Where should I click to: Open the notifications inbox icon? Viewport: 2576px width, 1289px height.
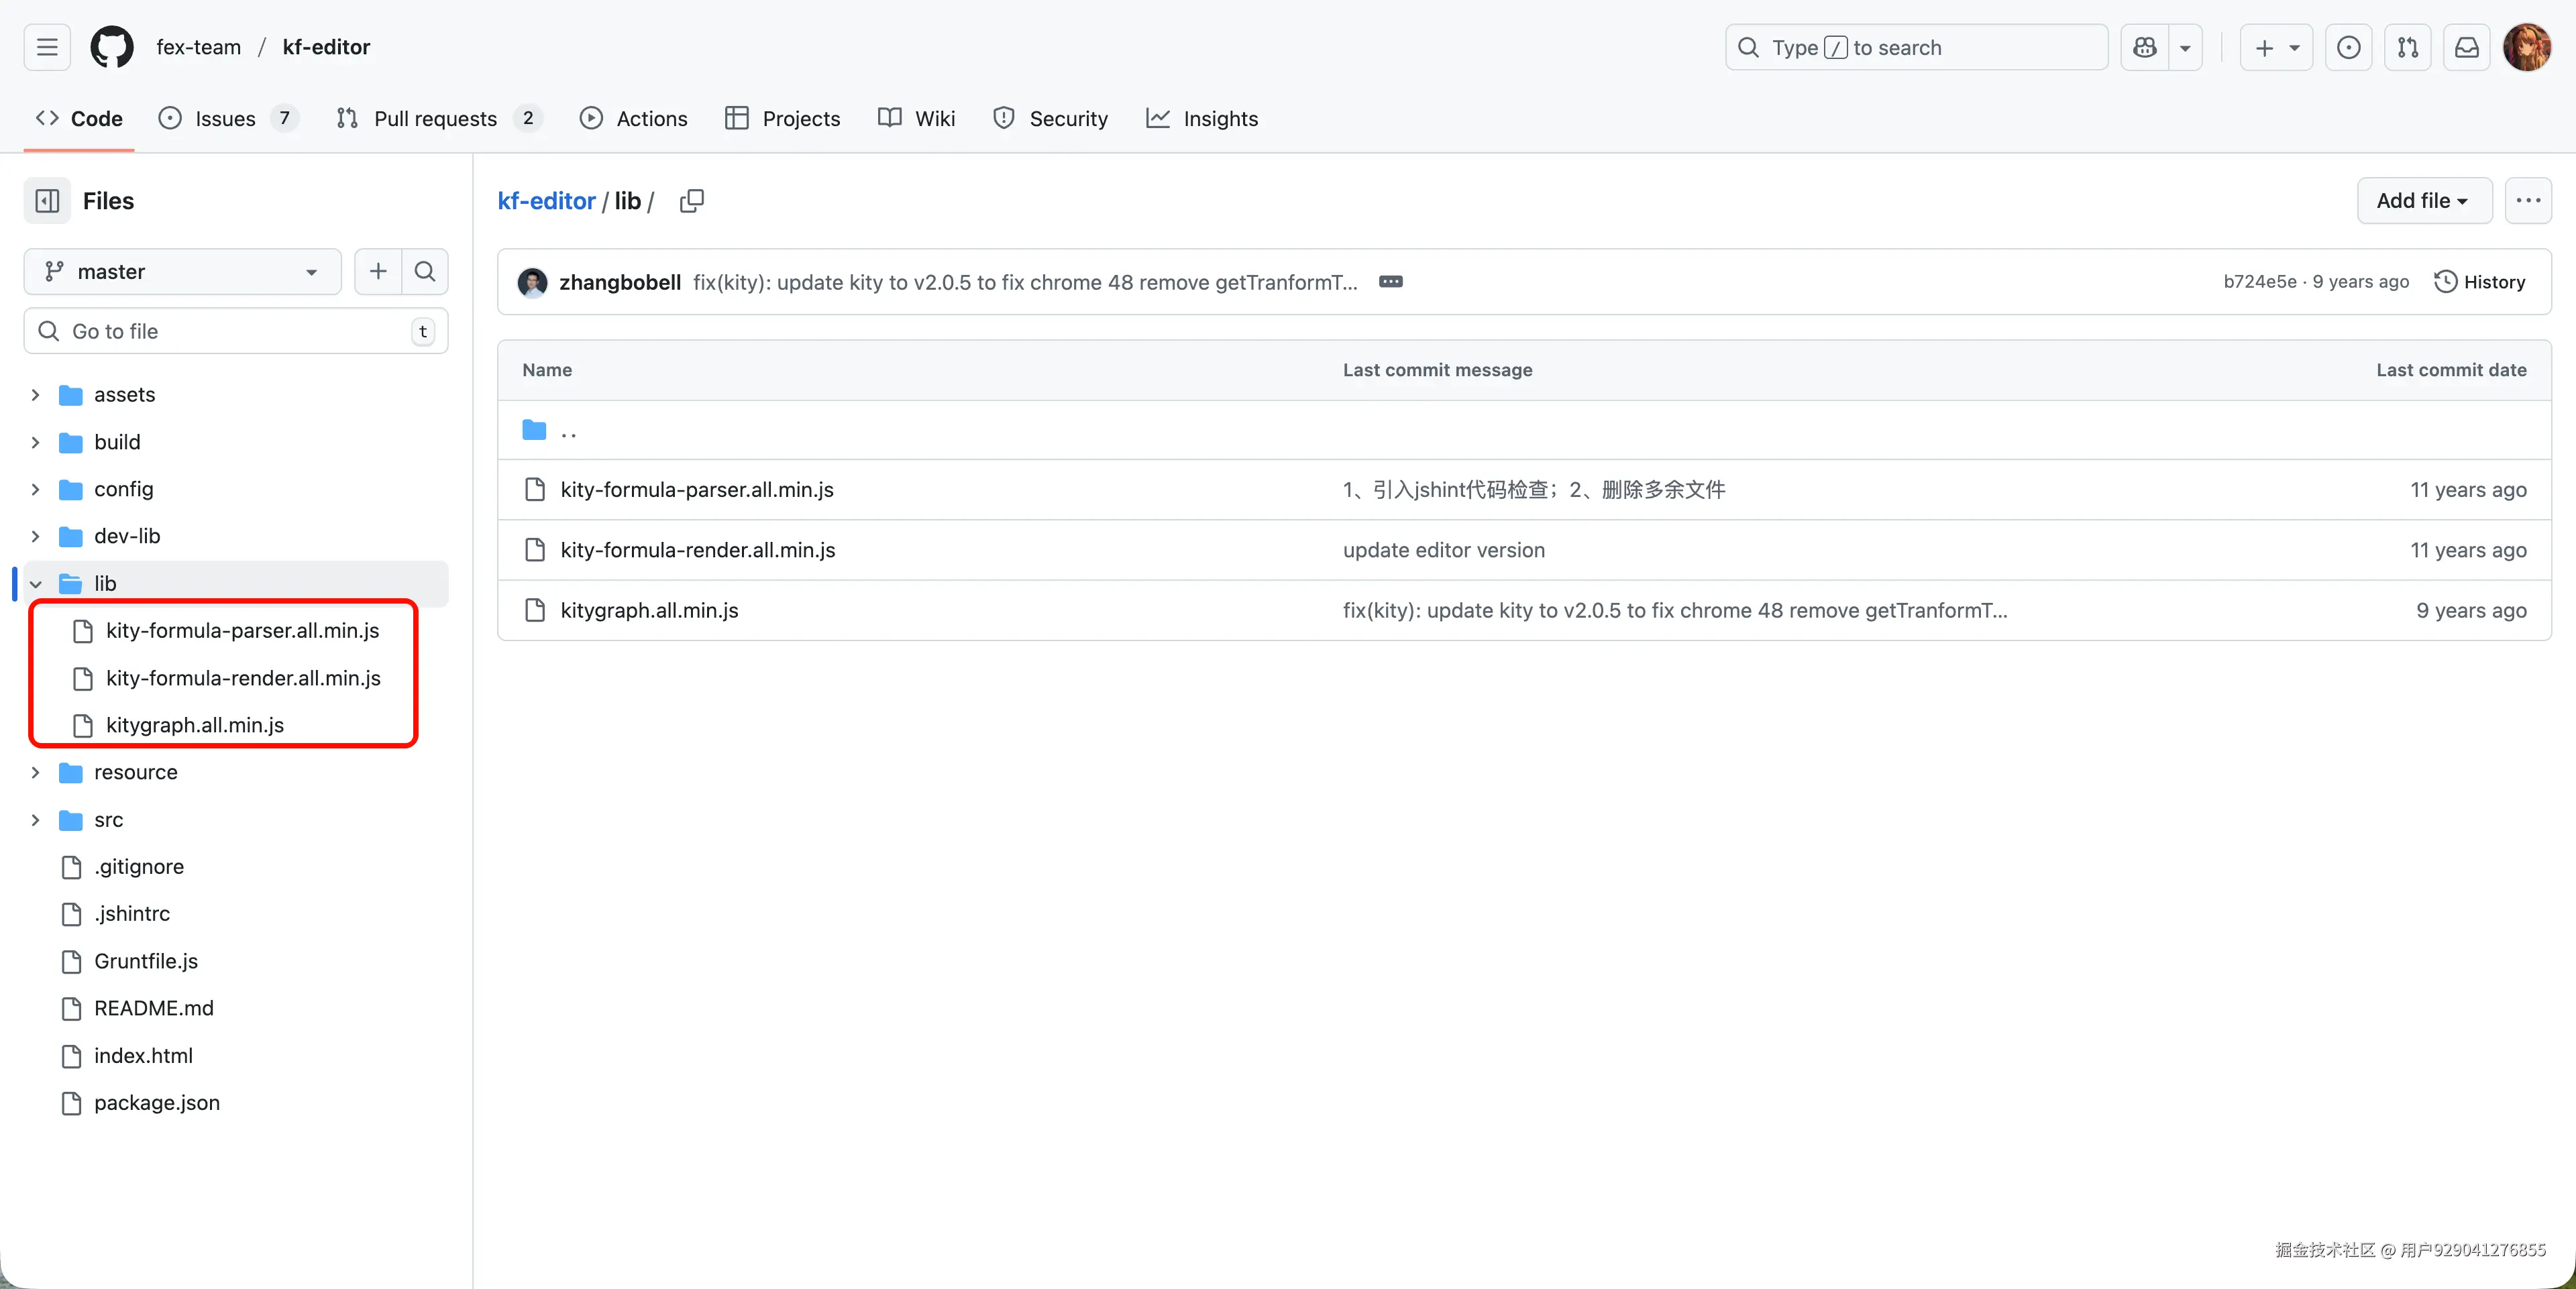2466,47
